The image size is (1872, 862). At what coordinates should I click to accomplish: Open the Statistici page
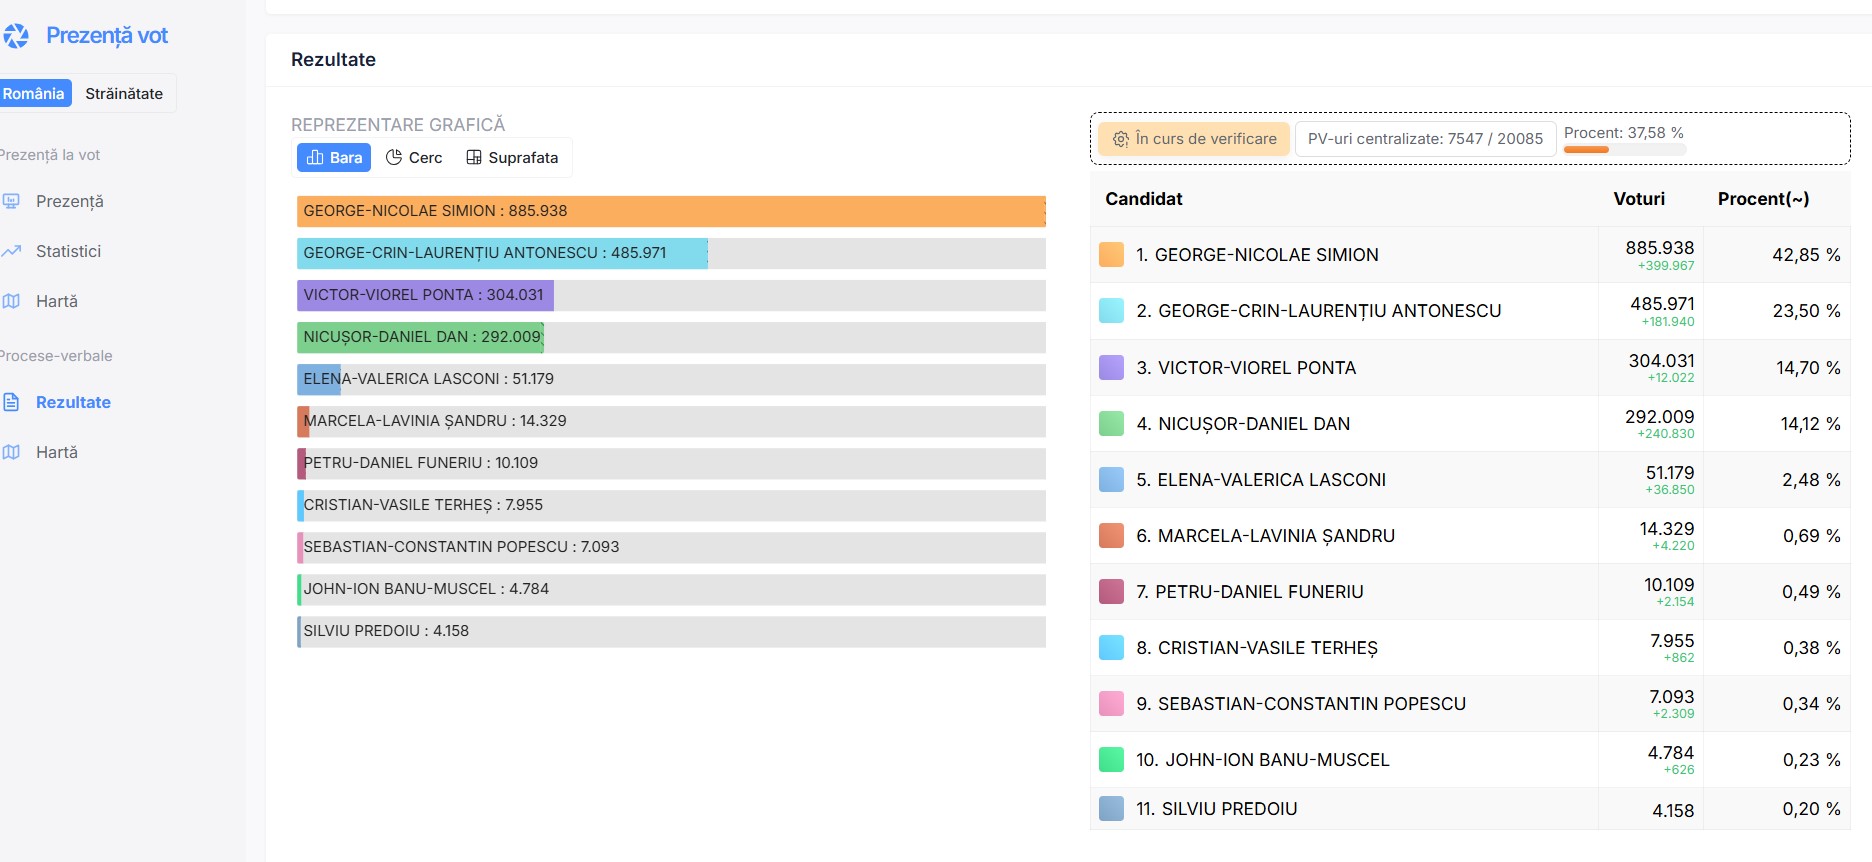(68, 251)
